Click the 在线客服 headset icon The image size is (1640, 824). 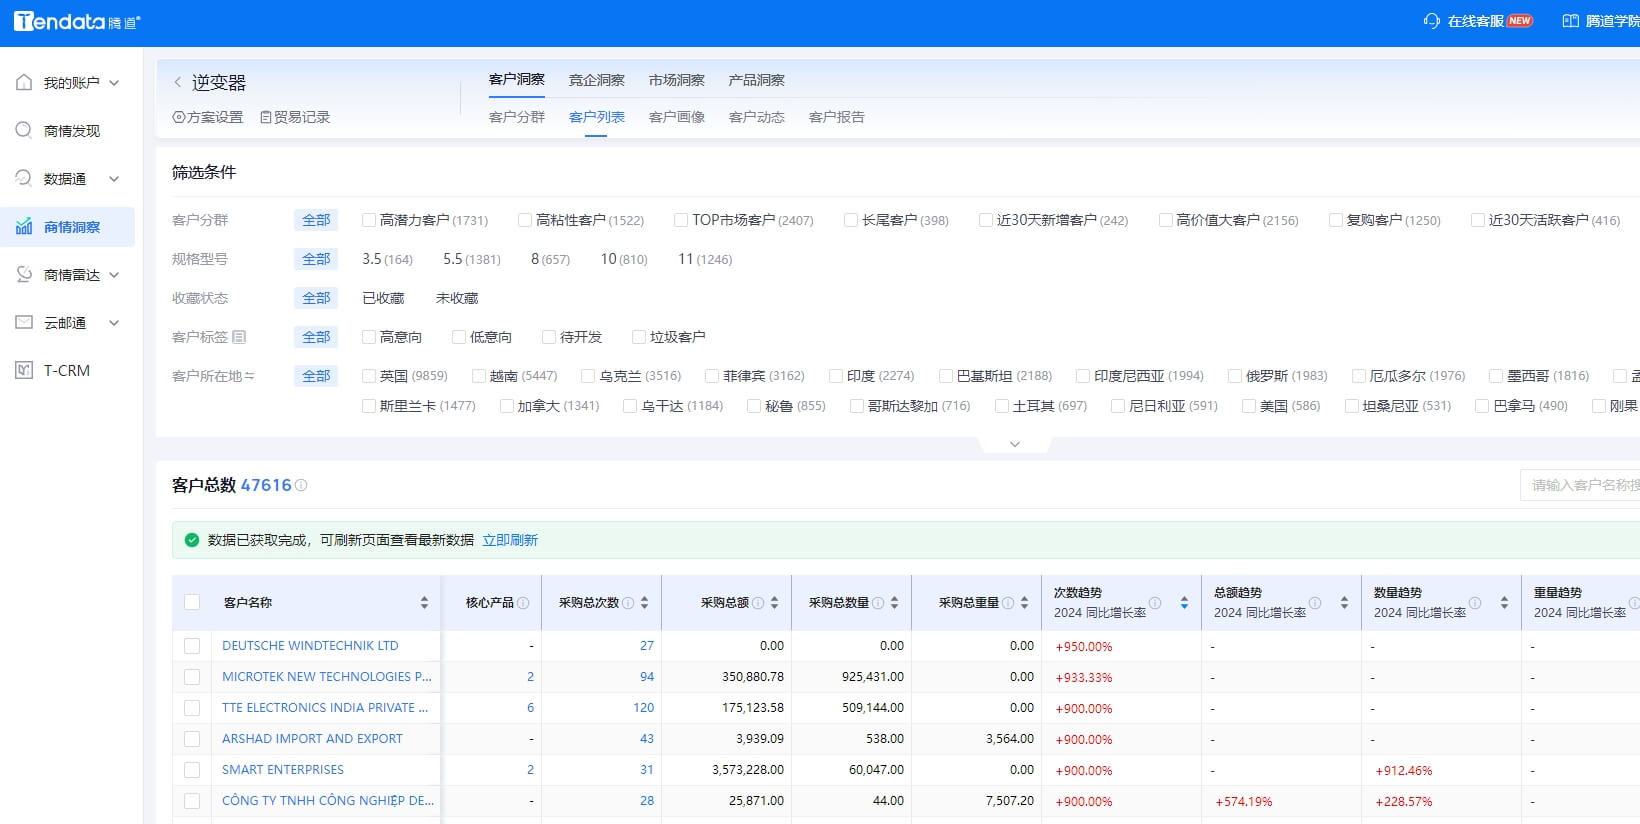(1431, 21)
